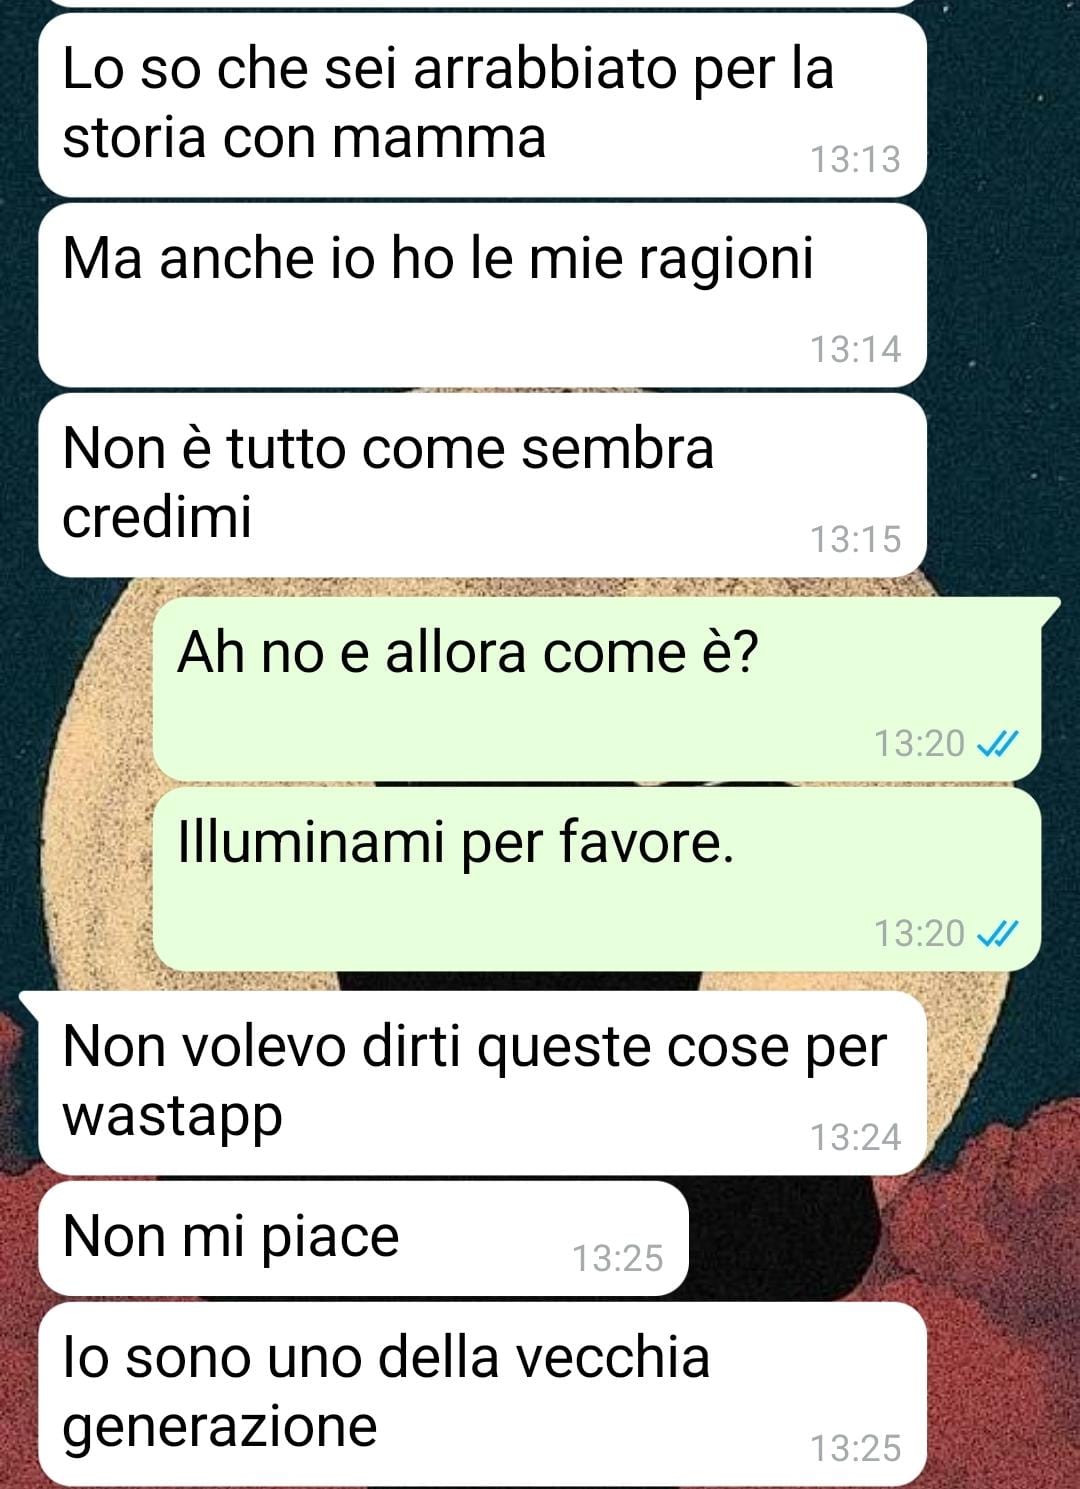Screen dimensions: 1080x1489
Task: Tap the 13:13 timestamp
Action: 855,159
